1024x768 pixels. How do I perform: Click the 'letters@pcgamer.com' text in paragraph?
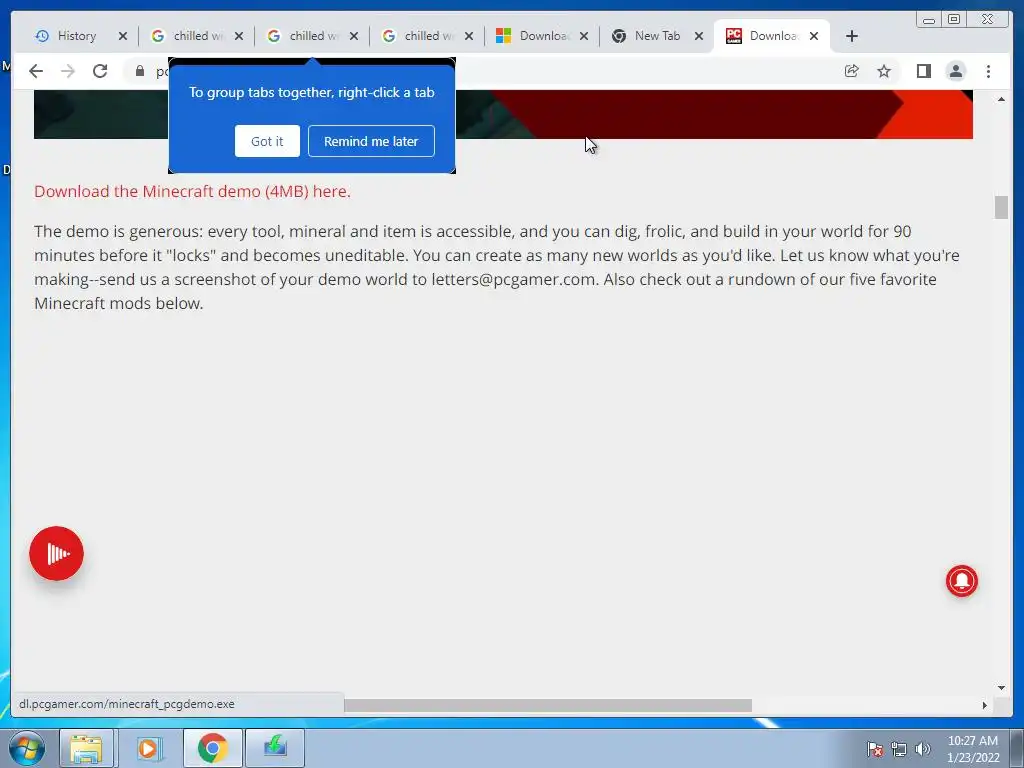[x=513, y=280]
